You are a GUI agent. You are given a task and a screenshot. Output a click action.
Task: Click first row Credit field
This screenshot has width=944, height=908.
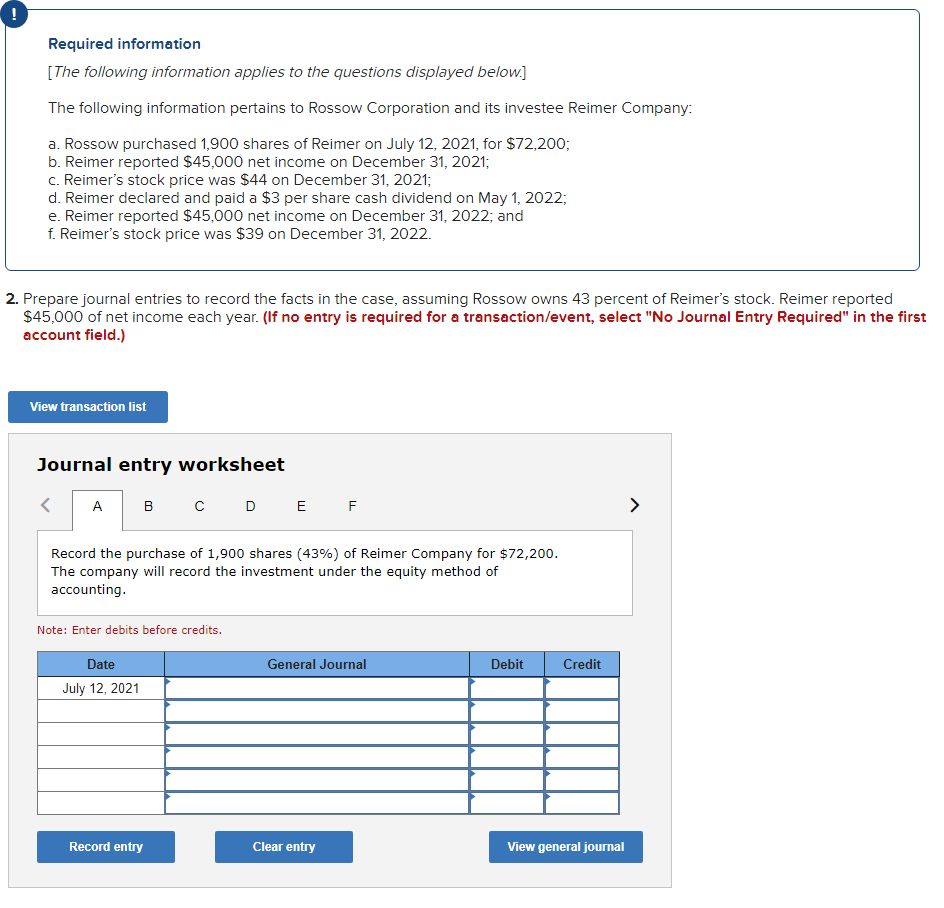(x=582, y=688)
